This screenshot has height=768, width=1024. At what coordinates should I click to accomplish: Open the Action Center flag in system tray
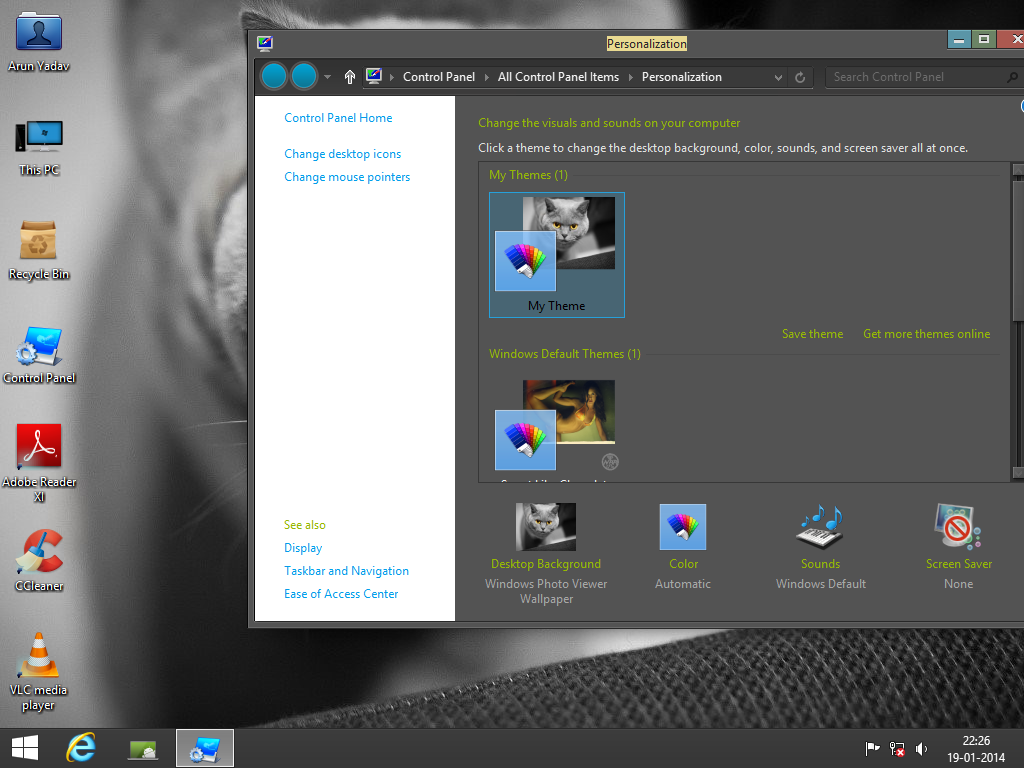(871, 748)
